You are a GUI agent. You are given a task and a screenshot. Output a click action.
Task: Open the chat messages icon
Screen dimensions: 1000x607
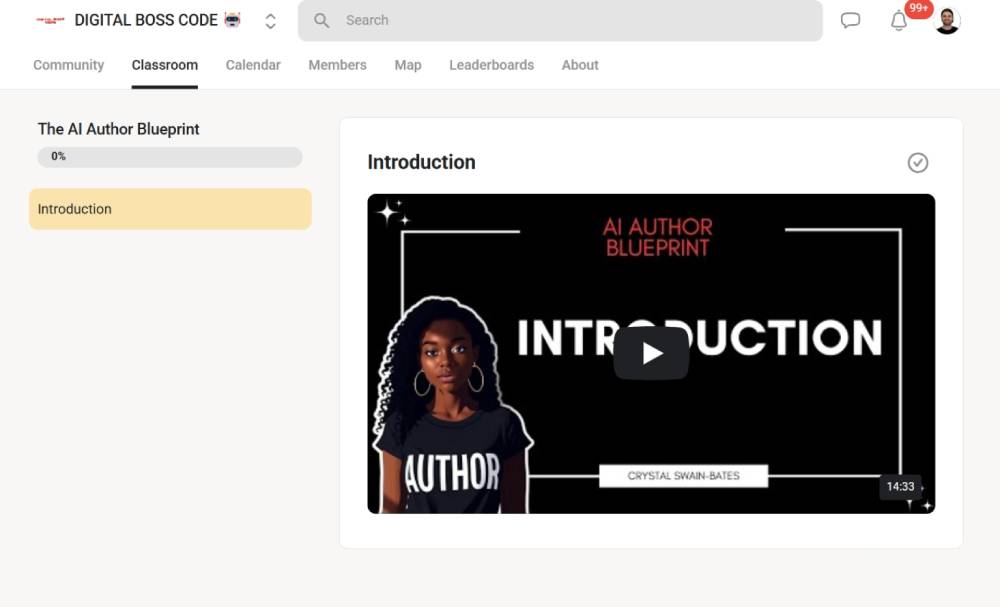click(850, 20)
